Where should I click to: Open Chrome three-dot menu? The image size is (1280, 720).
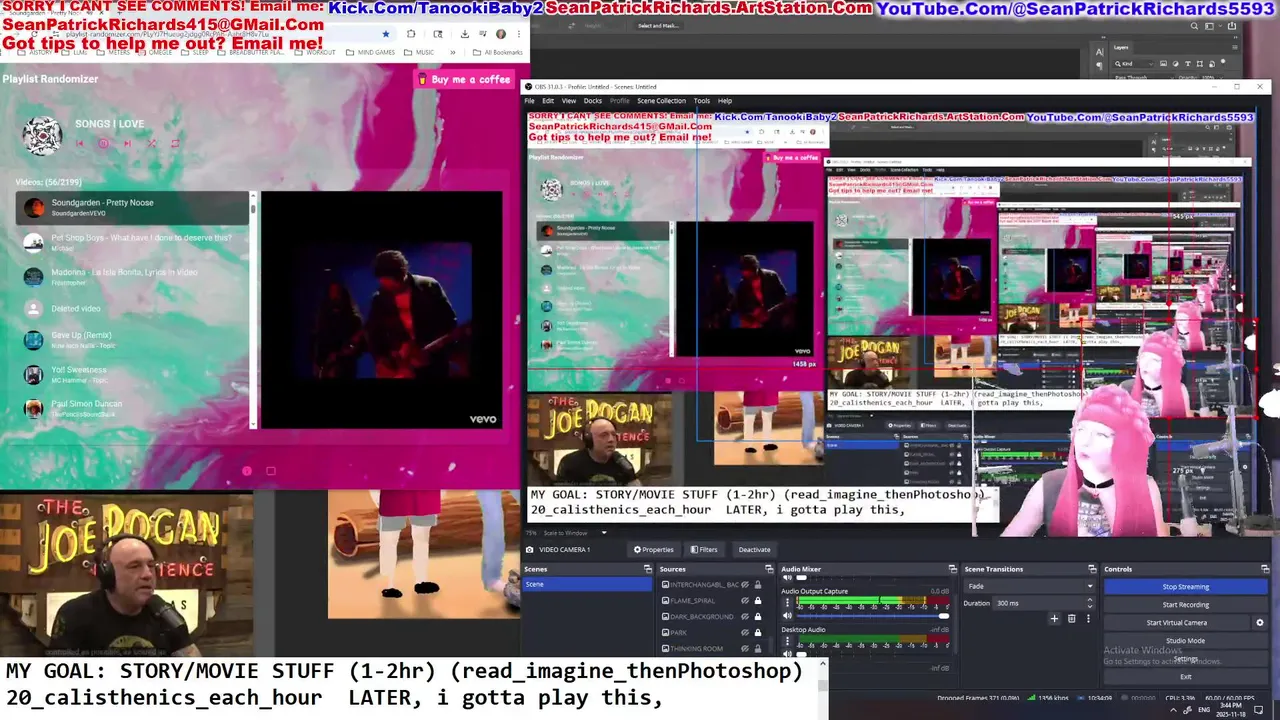[x=518, y=34]
